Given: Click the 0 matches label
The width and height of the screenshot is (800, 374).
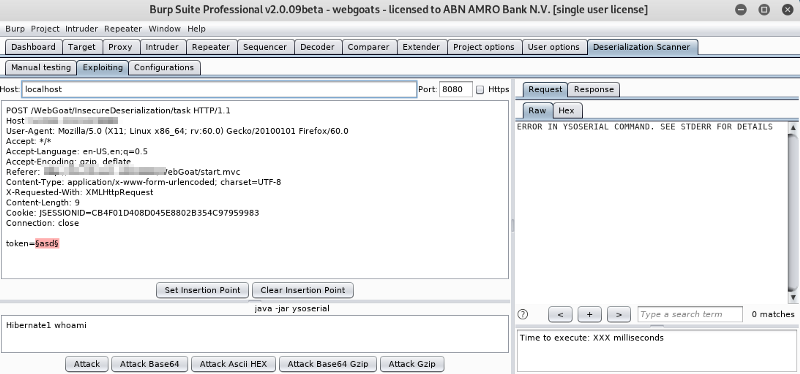Looking at the screenshot, I should tap(772, 314).
